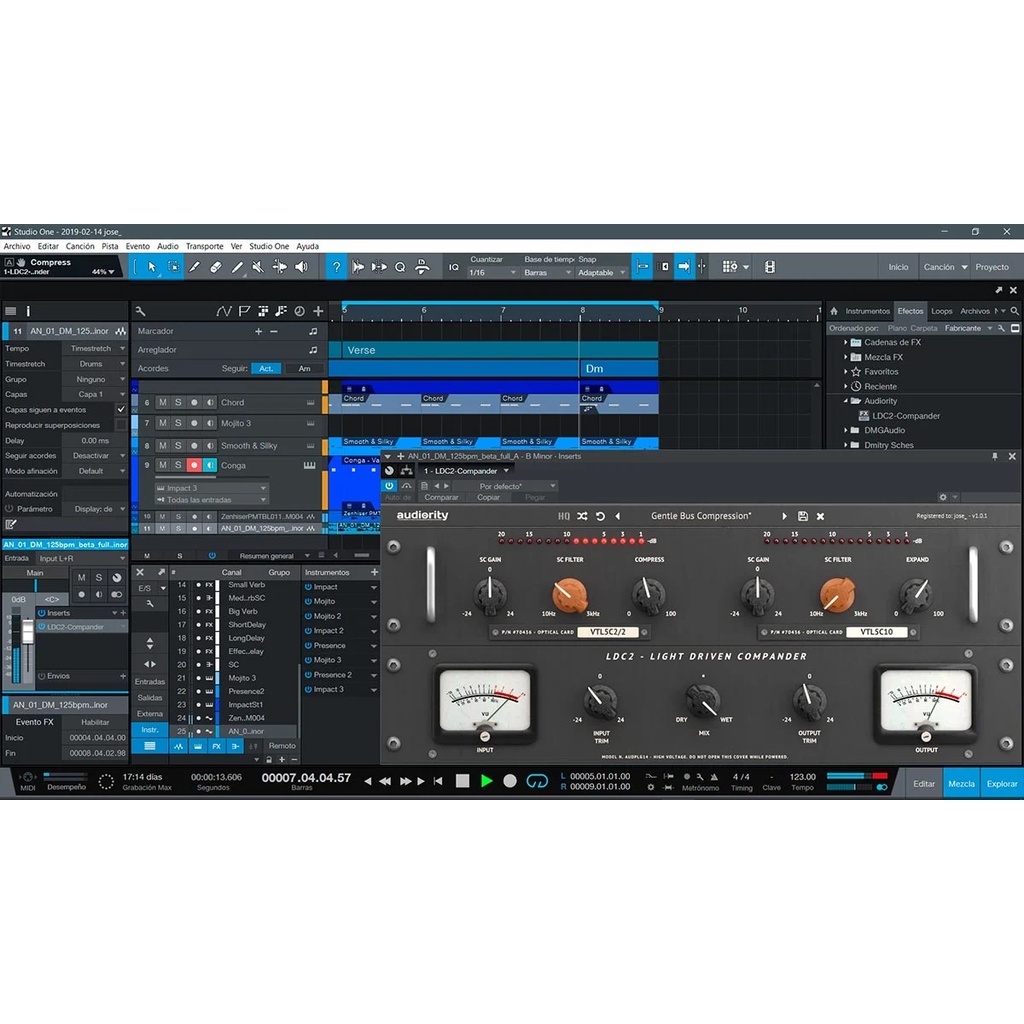
Task: Select the Arrow tool in toolbar
Action: click(x=152, y=266)
